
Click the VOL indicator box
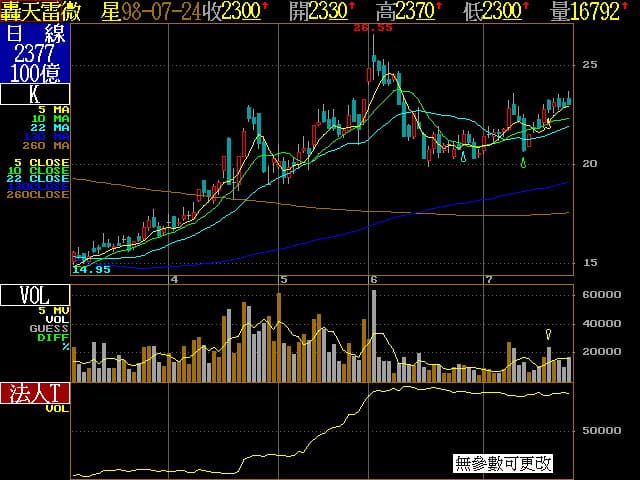click(35, 295)
